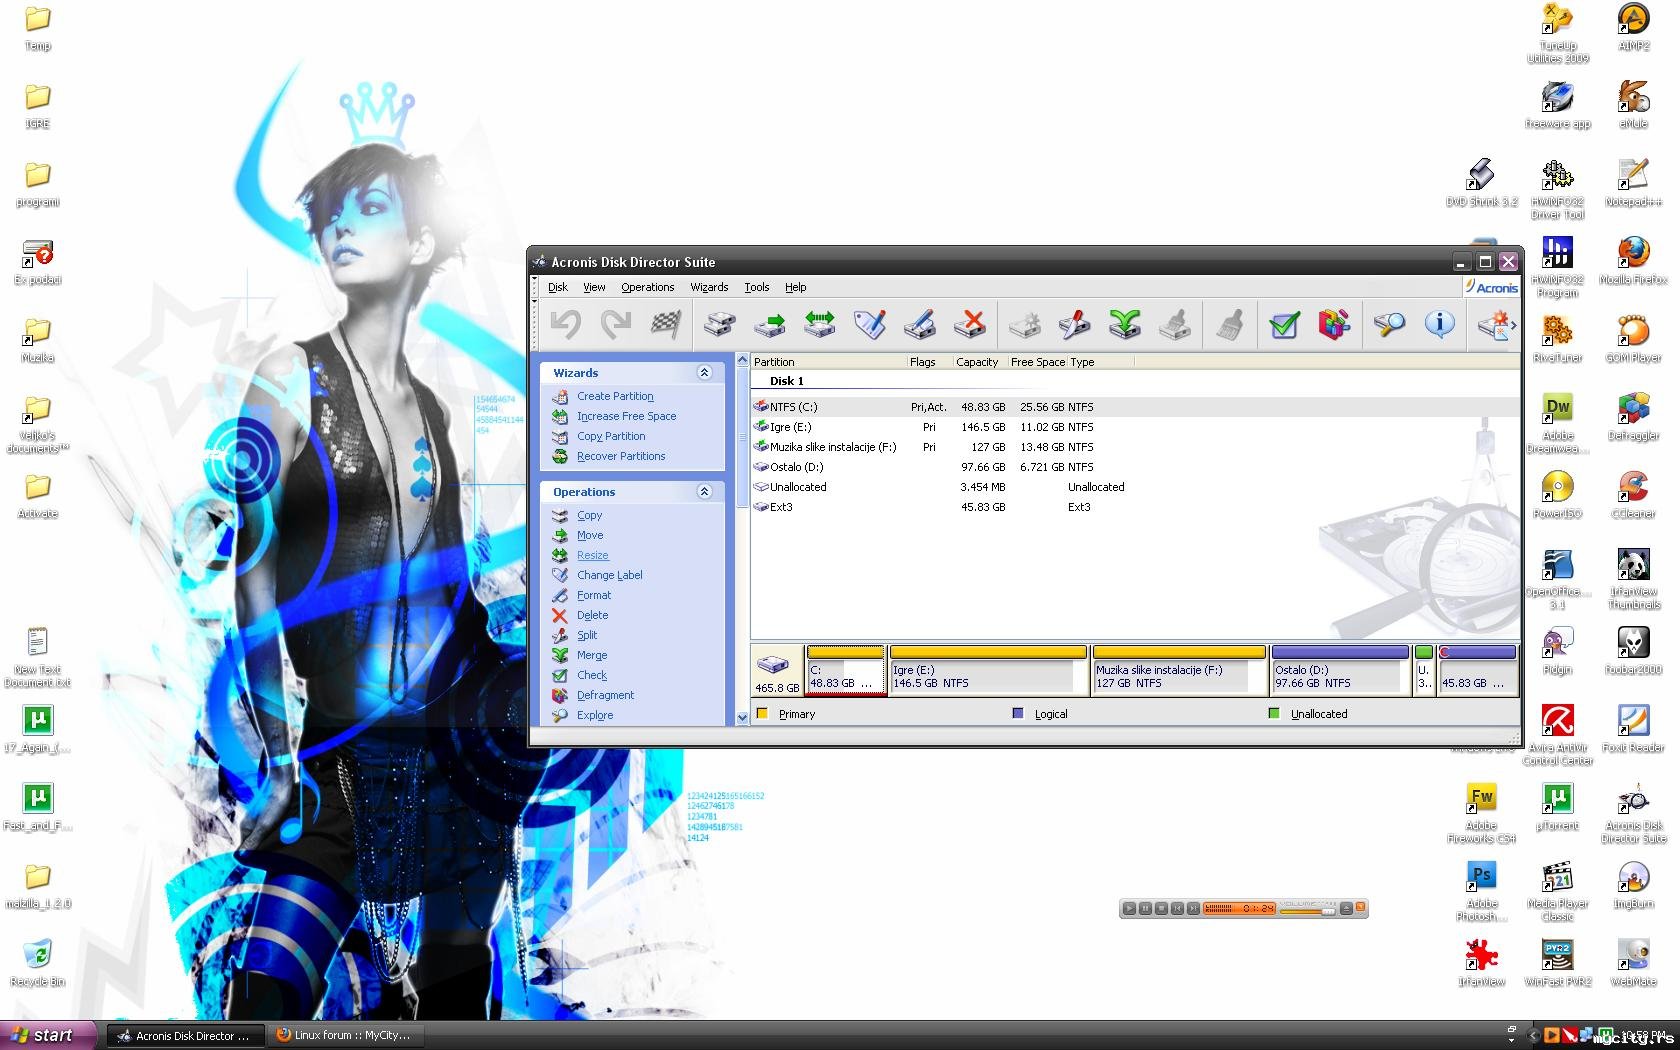Click the Merge partitions green arrow toolbar icon
The image size is (1680, 1050).
[x=1125, y=324]
